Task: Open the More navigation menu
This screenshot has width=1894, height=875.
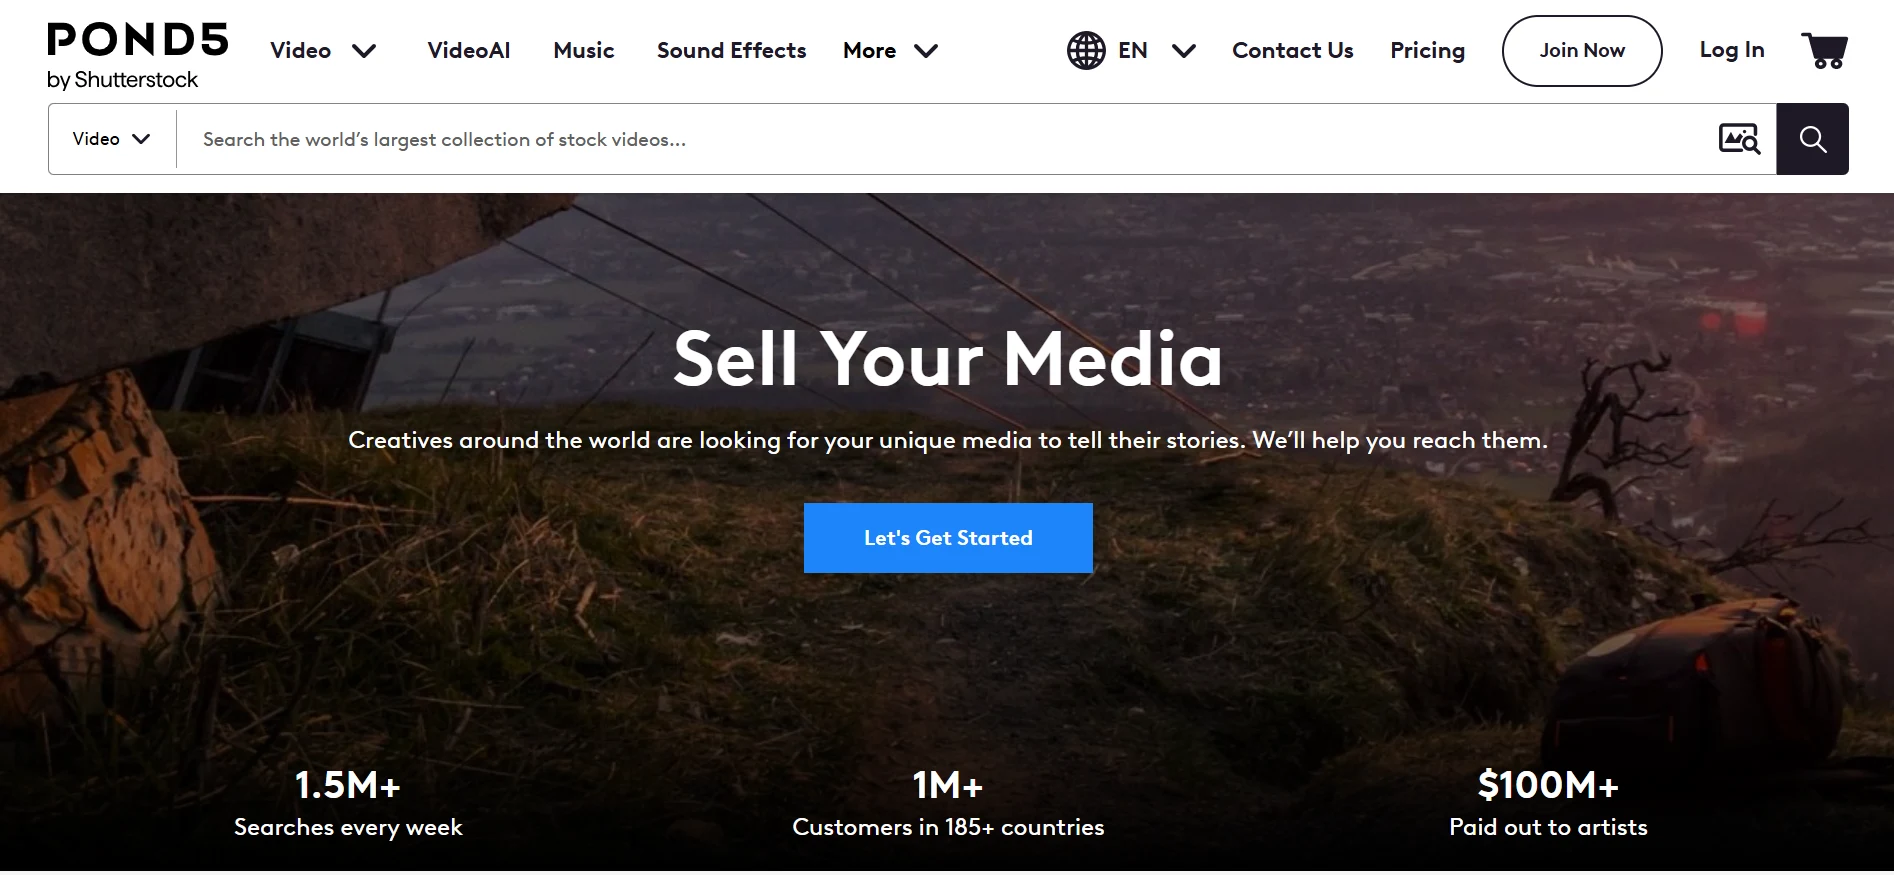Action: click(869, 50)
